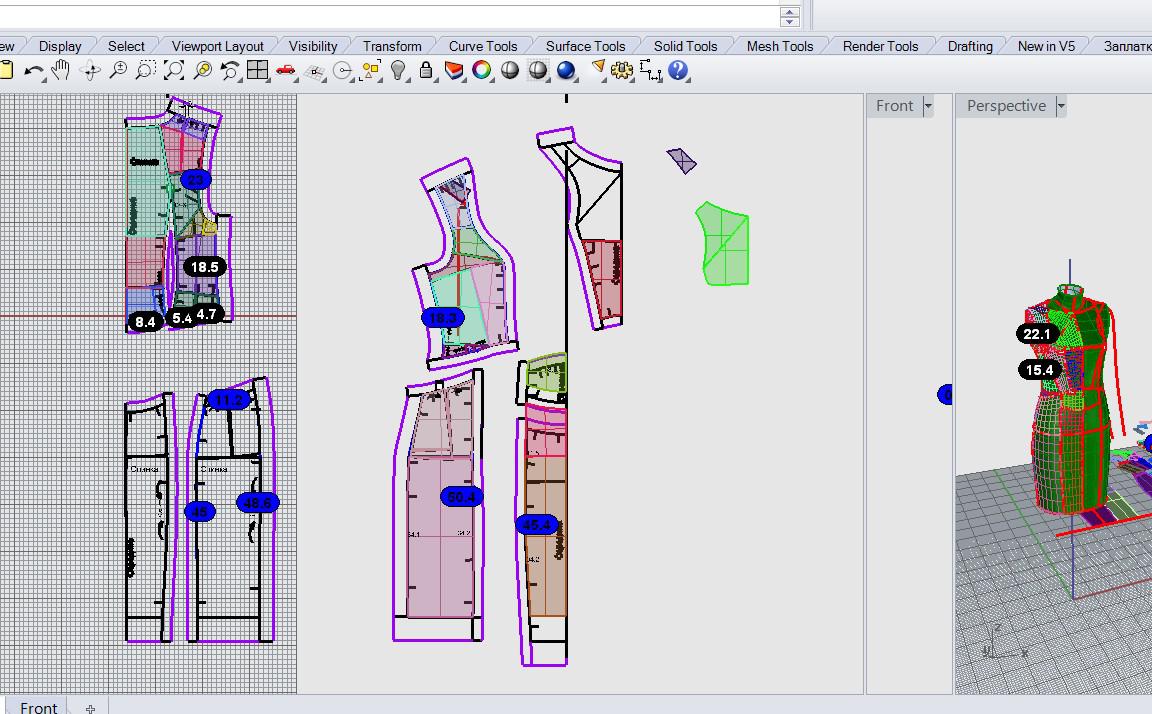Open the Front viewport dropdown arrow

point(928,106)
